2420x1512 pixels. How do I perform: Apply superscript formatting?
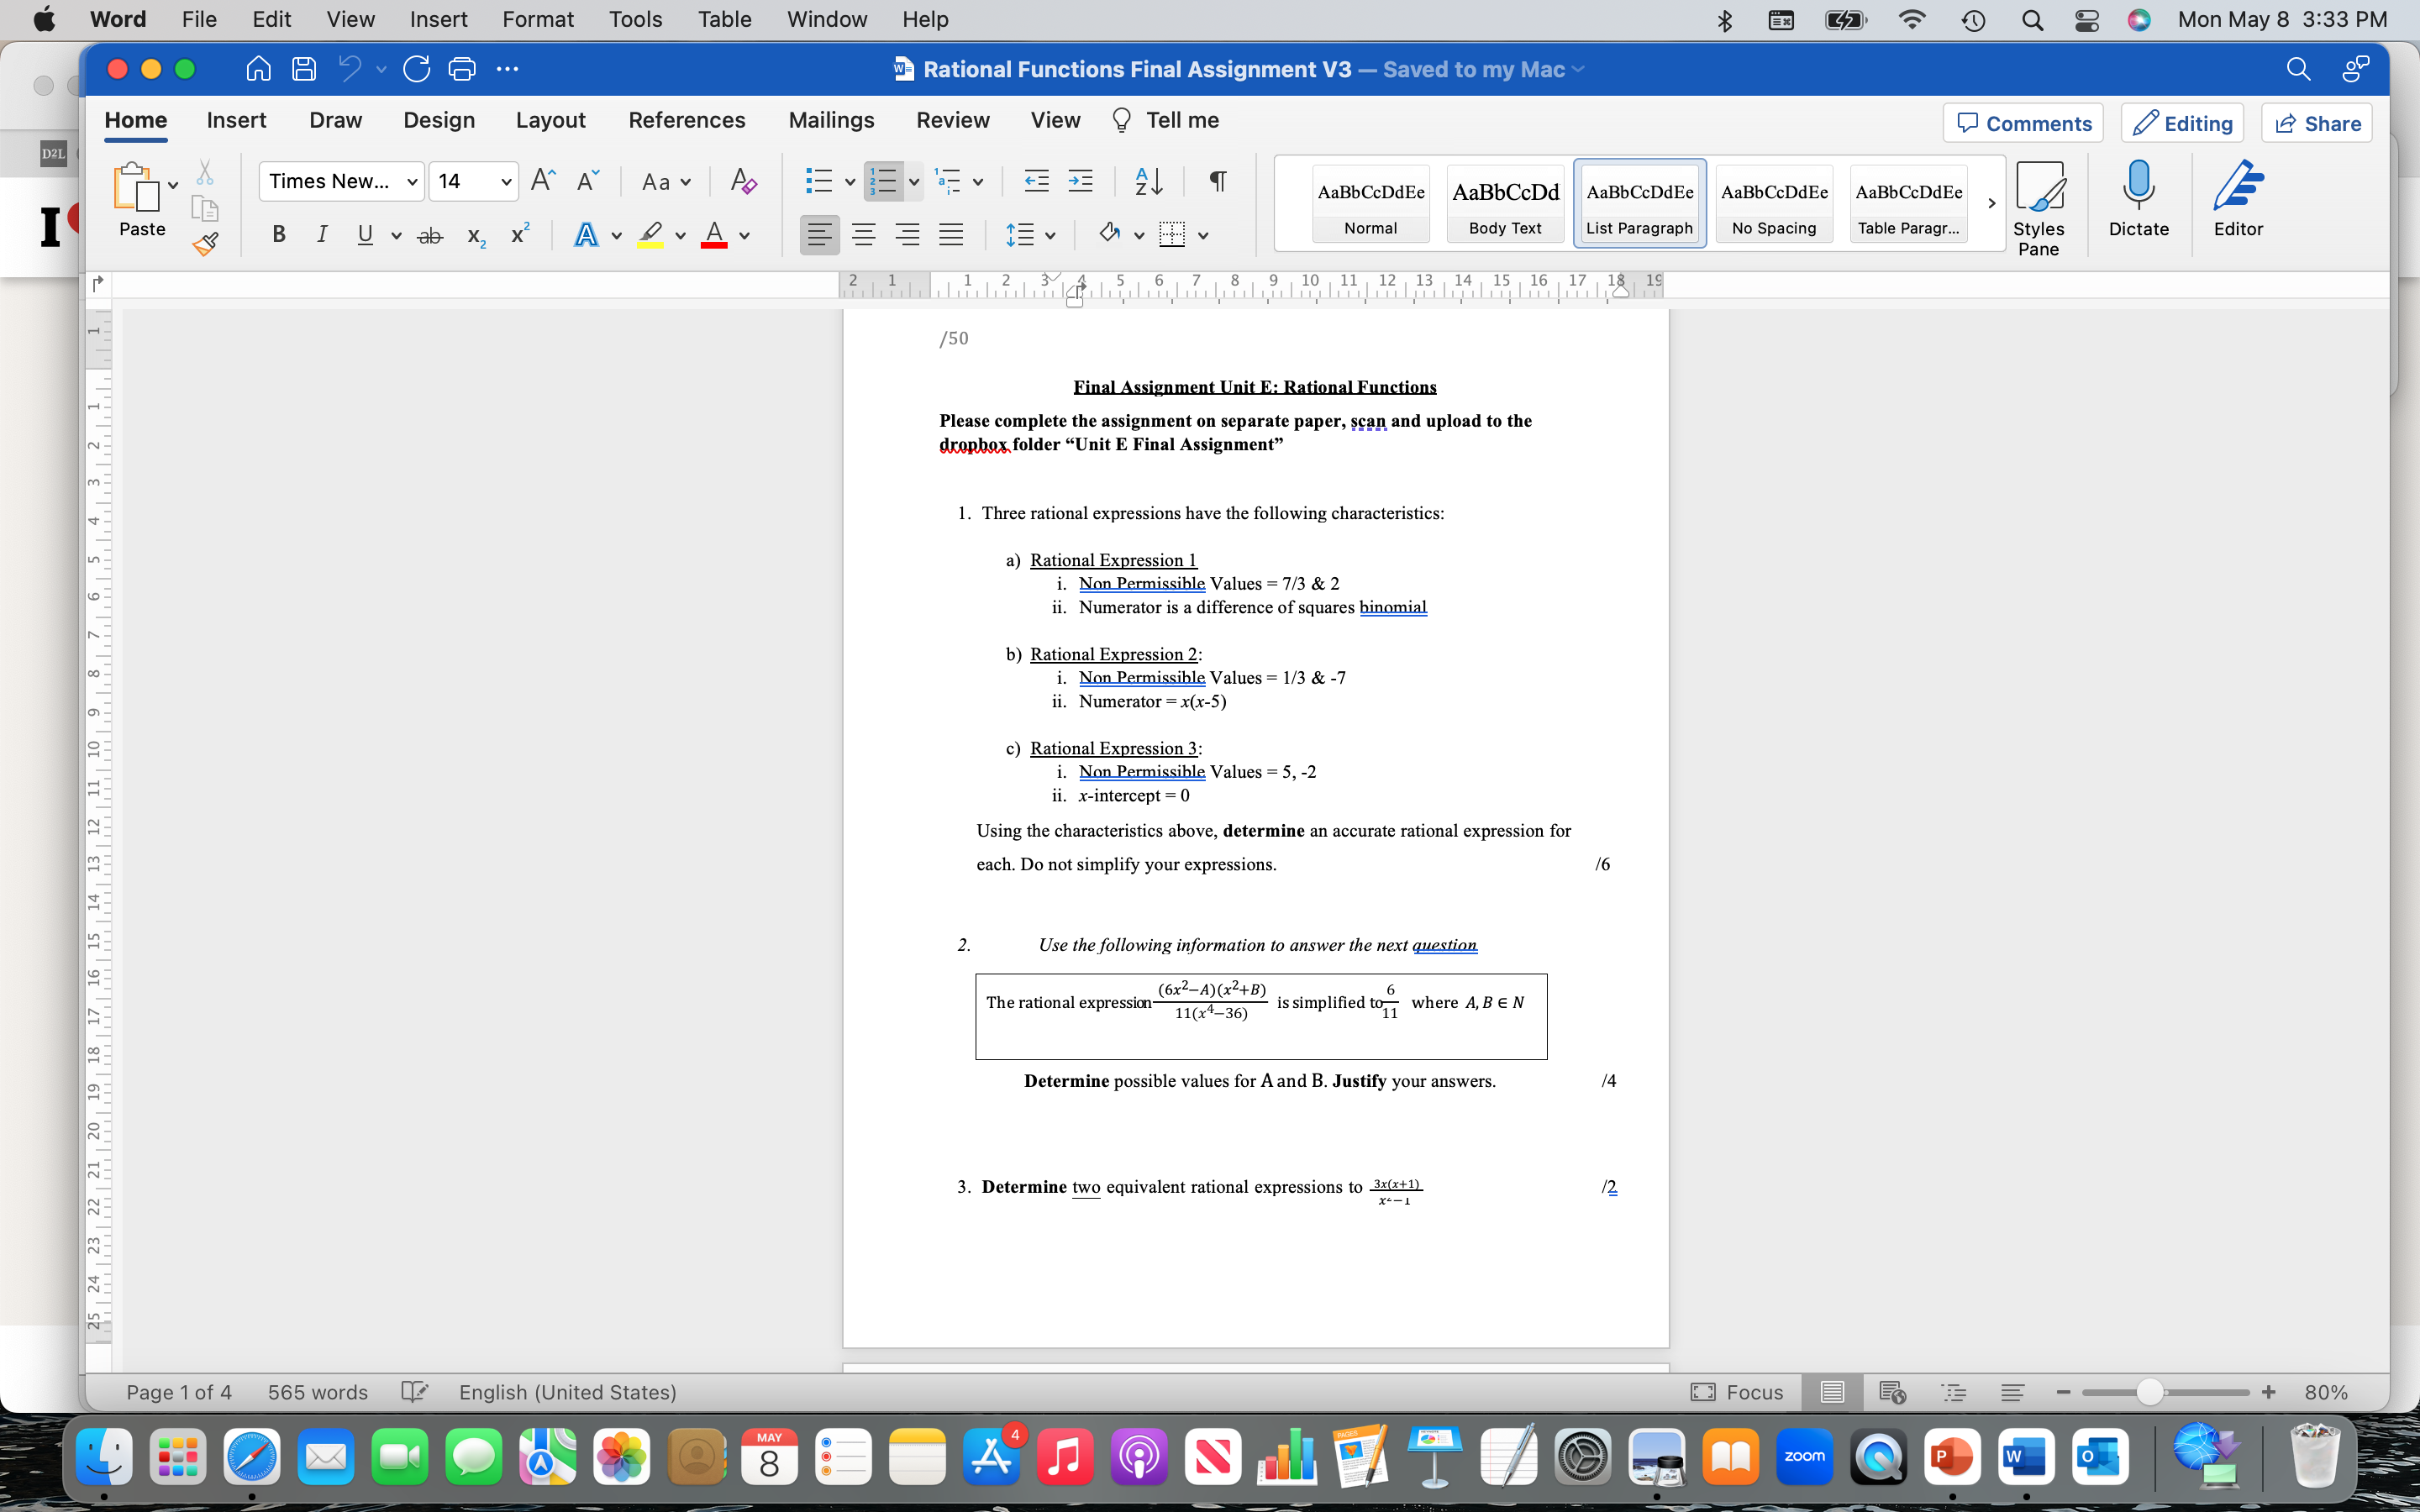coord(518,233)
